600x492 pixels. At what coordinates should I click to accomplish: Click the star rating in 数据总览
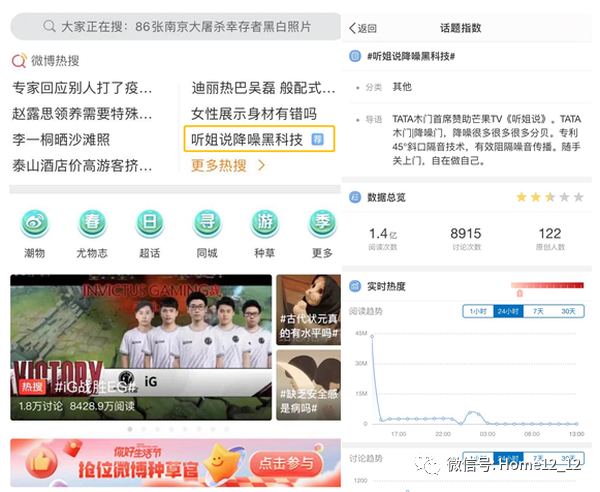pos(550,197)
